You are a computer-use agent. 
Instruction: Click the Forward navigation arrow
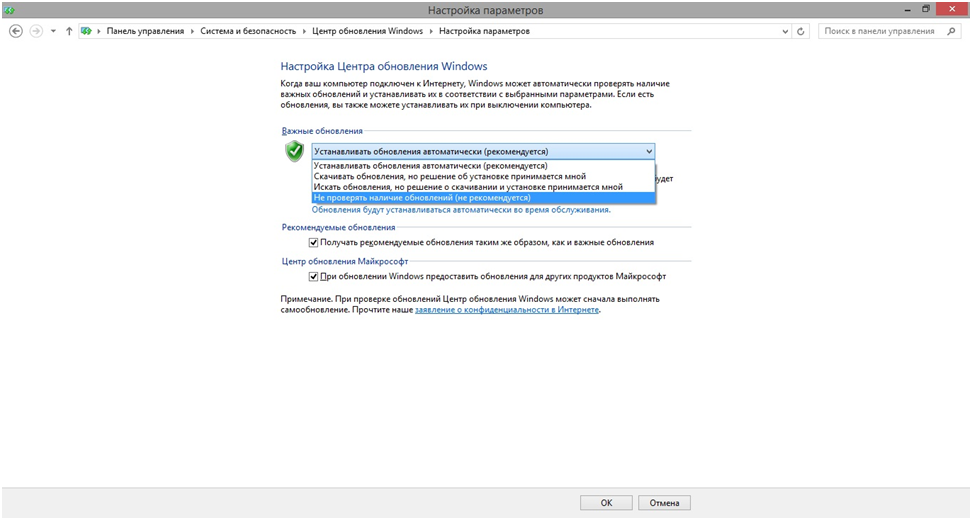point(37,31)
